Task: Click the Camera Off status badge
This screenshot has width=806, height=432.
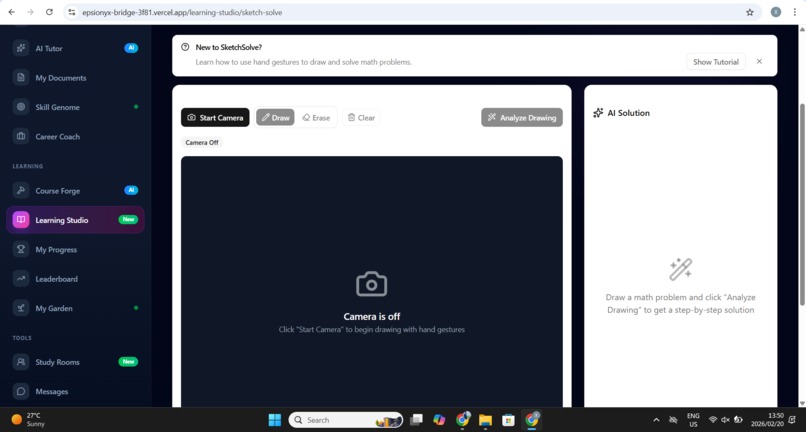Action: 202,142
